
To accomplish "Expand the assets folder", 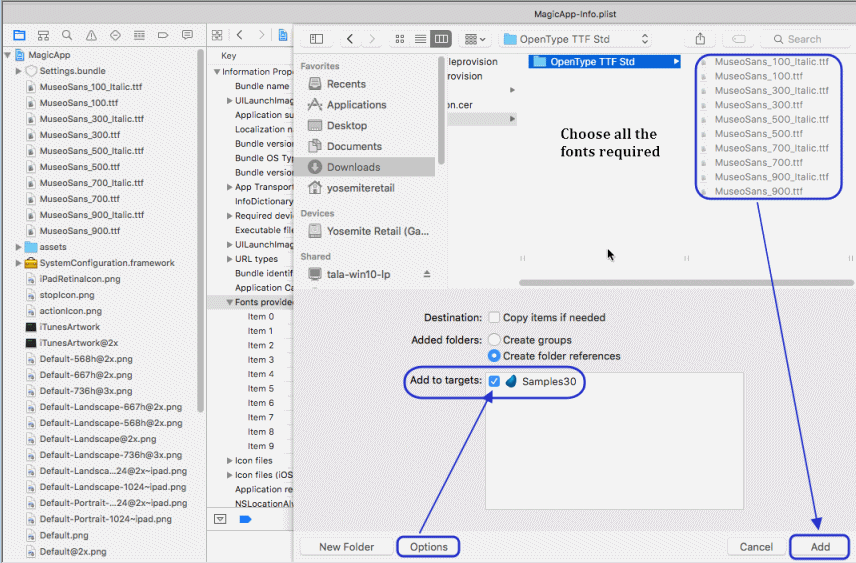I will (19, 247).
